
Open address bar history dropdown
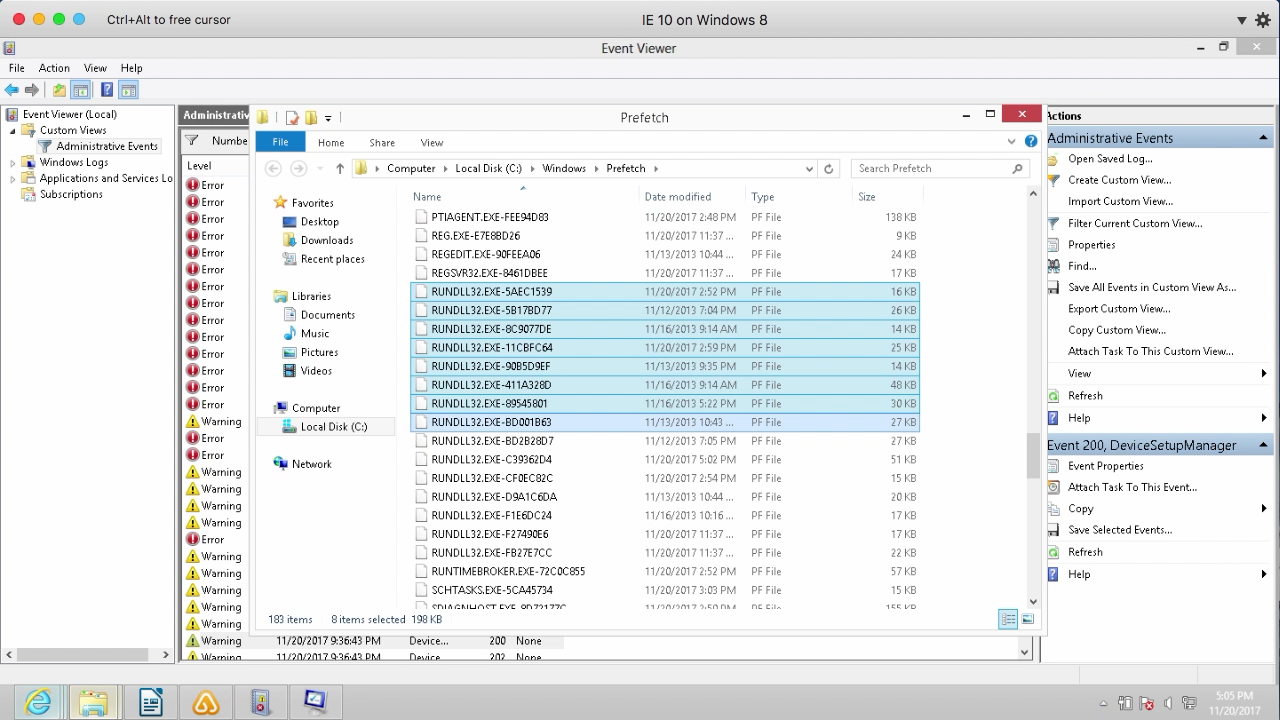(x=809, y=169)
